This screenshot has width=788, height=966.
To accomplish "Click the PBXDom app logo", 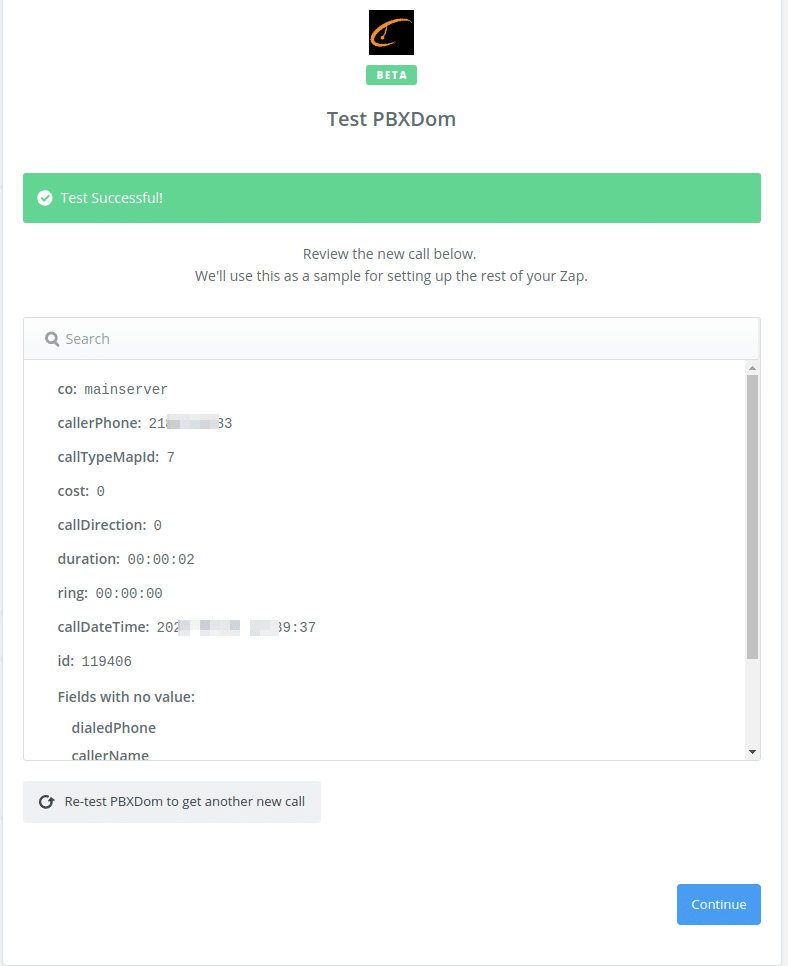I will (x=391, y=32).
